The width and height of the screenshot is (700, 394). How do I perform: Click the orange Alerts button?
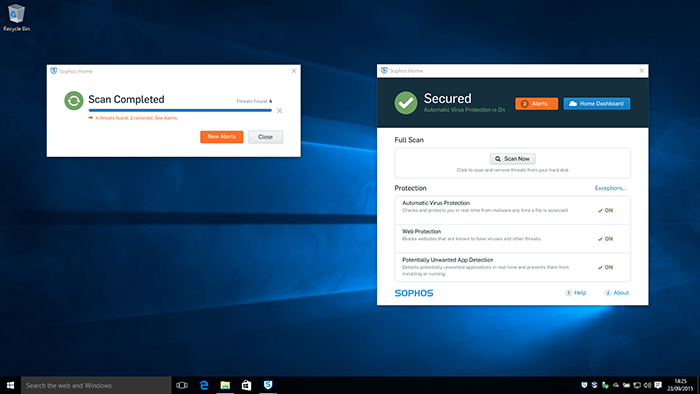point(537,104)
